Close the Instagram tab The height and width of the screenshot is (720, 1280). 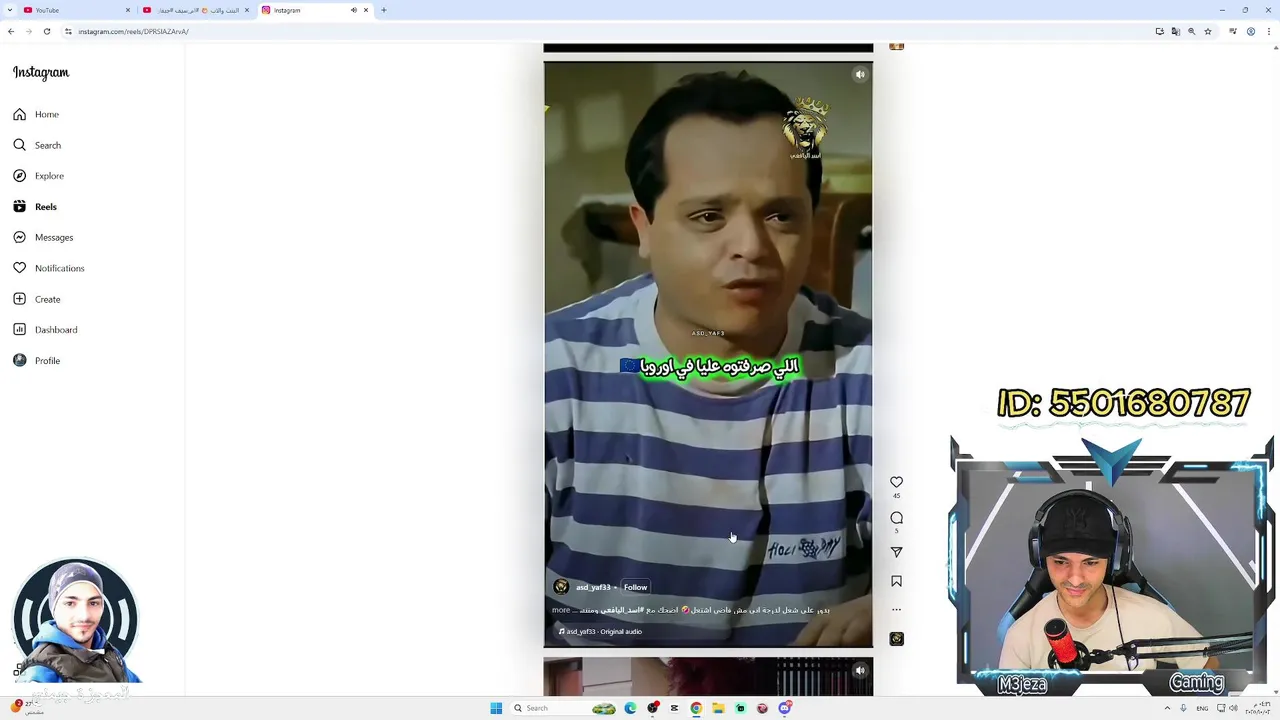[366, 10]
